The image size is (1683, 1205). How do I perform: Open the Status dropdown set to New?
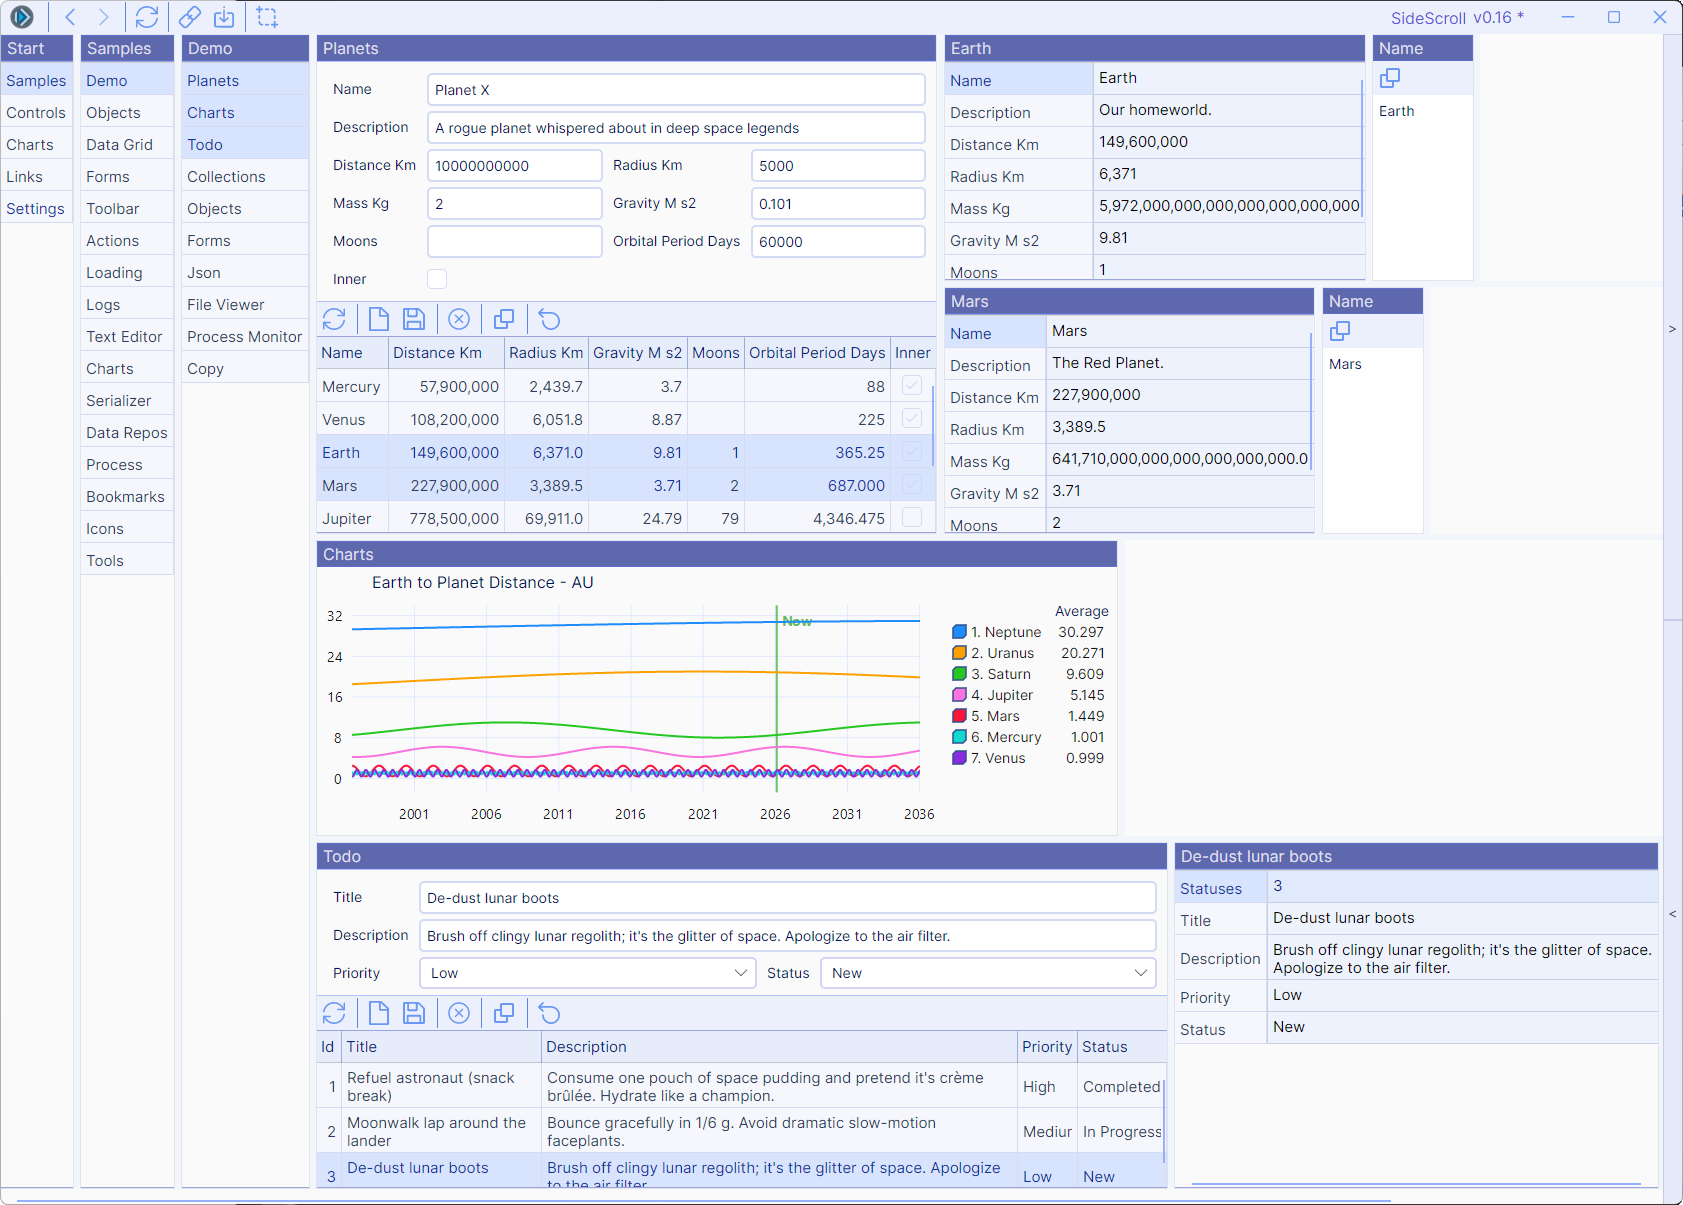987,972
